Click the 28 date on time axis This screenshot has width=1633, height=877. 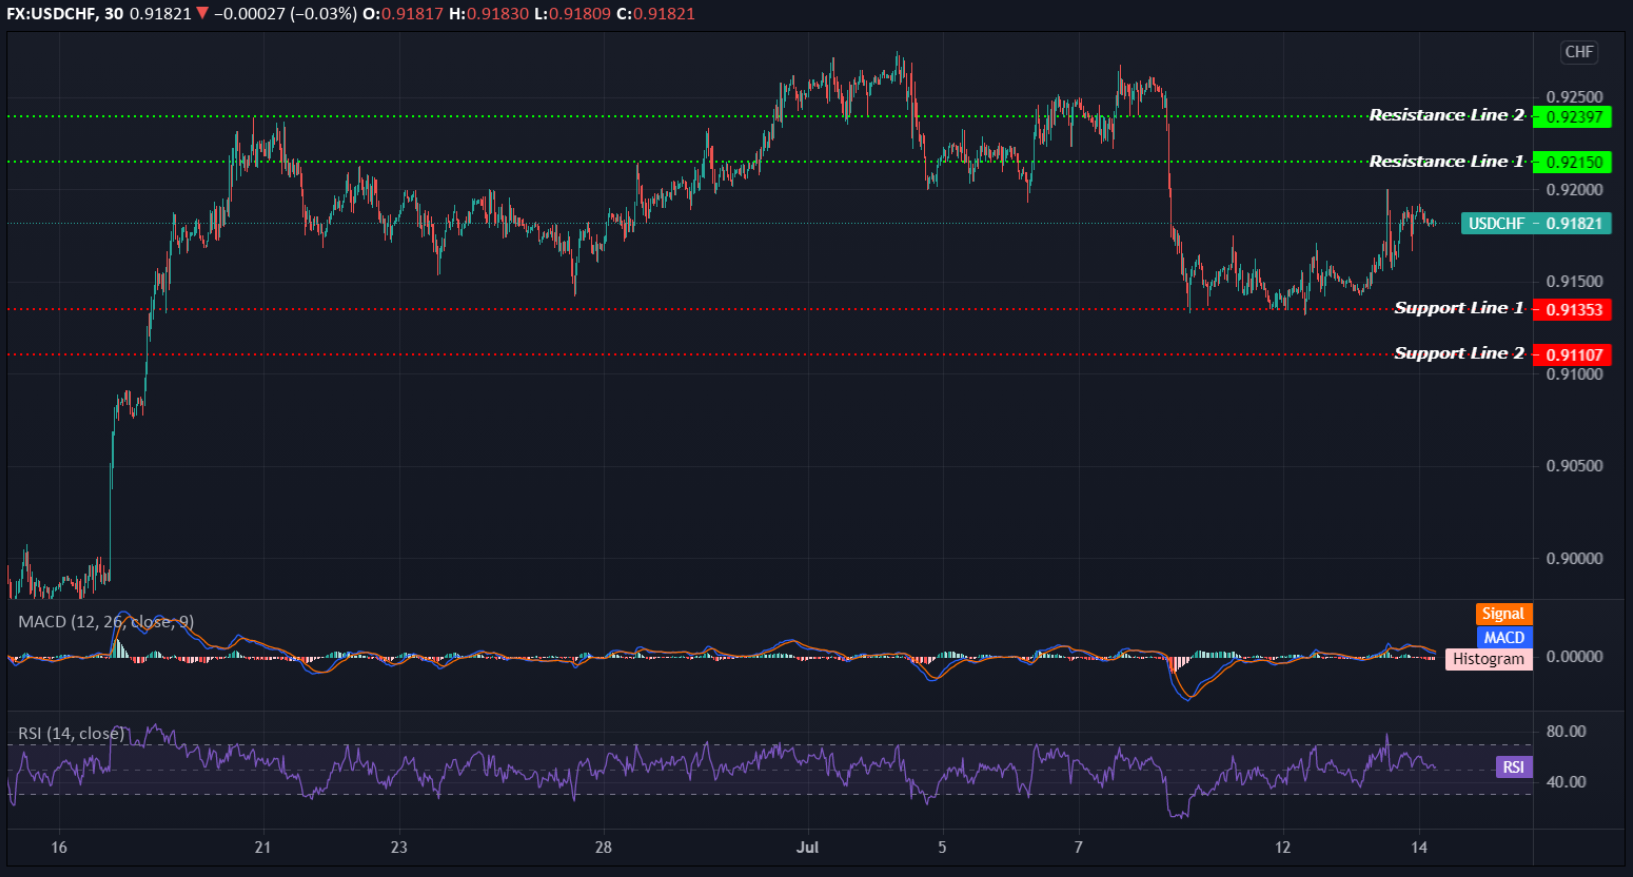click(x=603, y=848)
